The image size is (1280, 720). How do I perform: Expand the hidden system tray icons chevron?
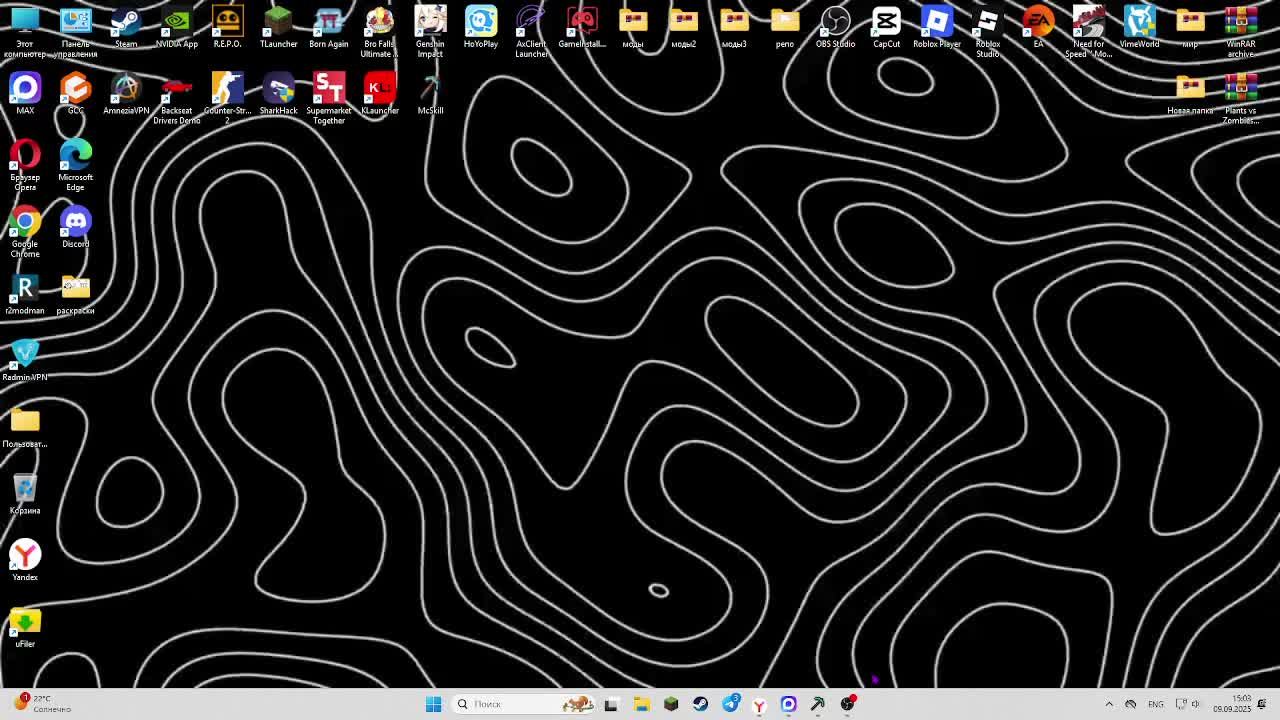click(1108, 704)
